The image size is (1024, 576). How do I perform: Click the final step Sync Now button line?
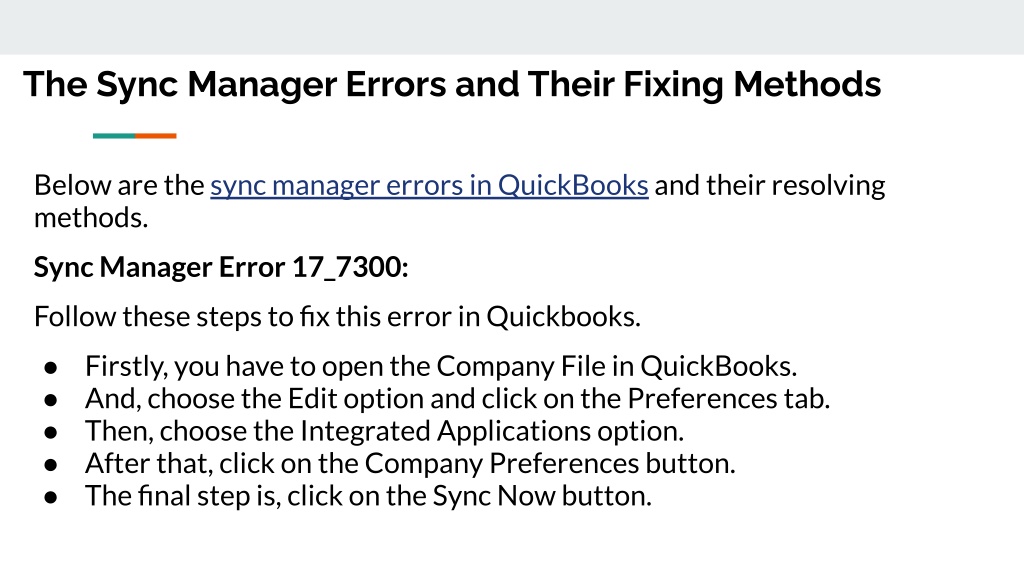point(368,496)
